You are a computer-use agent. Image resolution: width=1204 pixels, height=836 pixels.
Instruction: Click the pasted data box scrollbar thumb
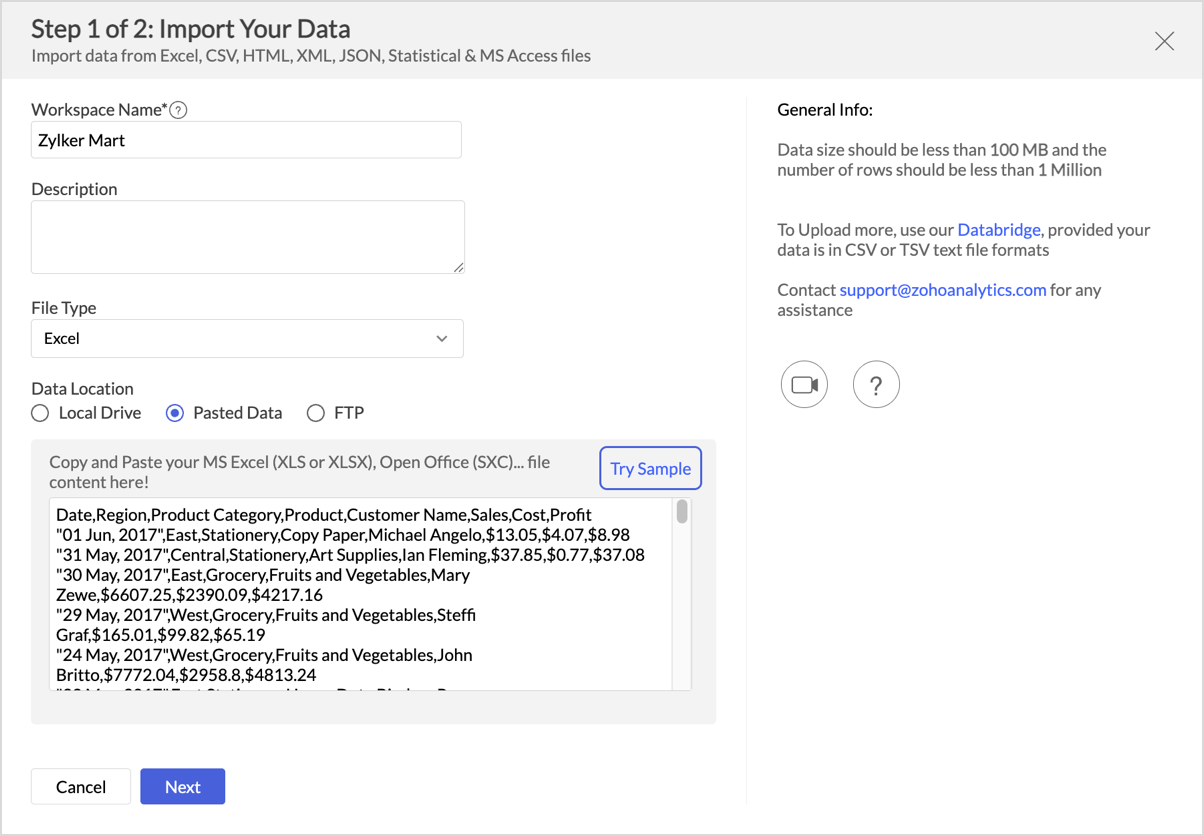pyautogui.click(x=682, y=512)
